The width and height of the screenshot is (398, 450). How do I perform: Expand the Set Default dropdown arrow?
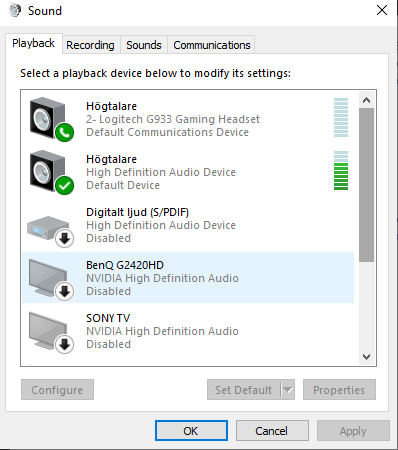288,390
